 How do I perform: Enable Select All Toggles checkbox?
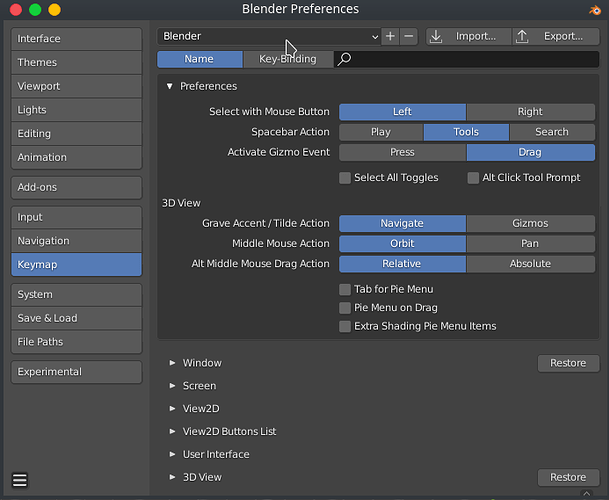coord(345,178)
